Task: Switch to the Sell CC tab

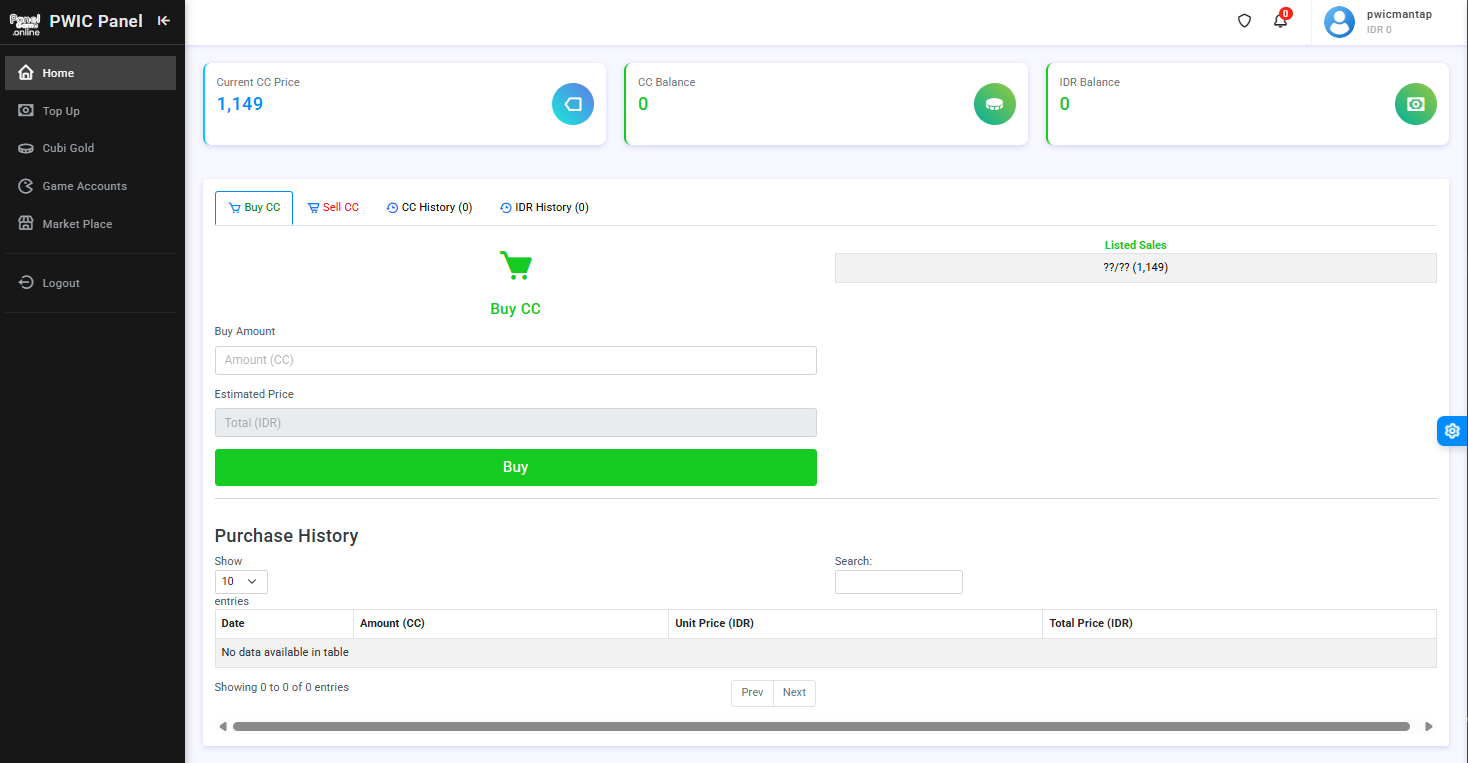Action: pyautogui.click(x=333, y=207)
